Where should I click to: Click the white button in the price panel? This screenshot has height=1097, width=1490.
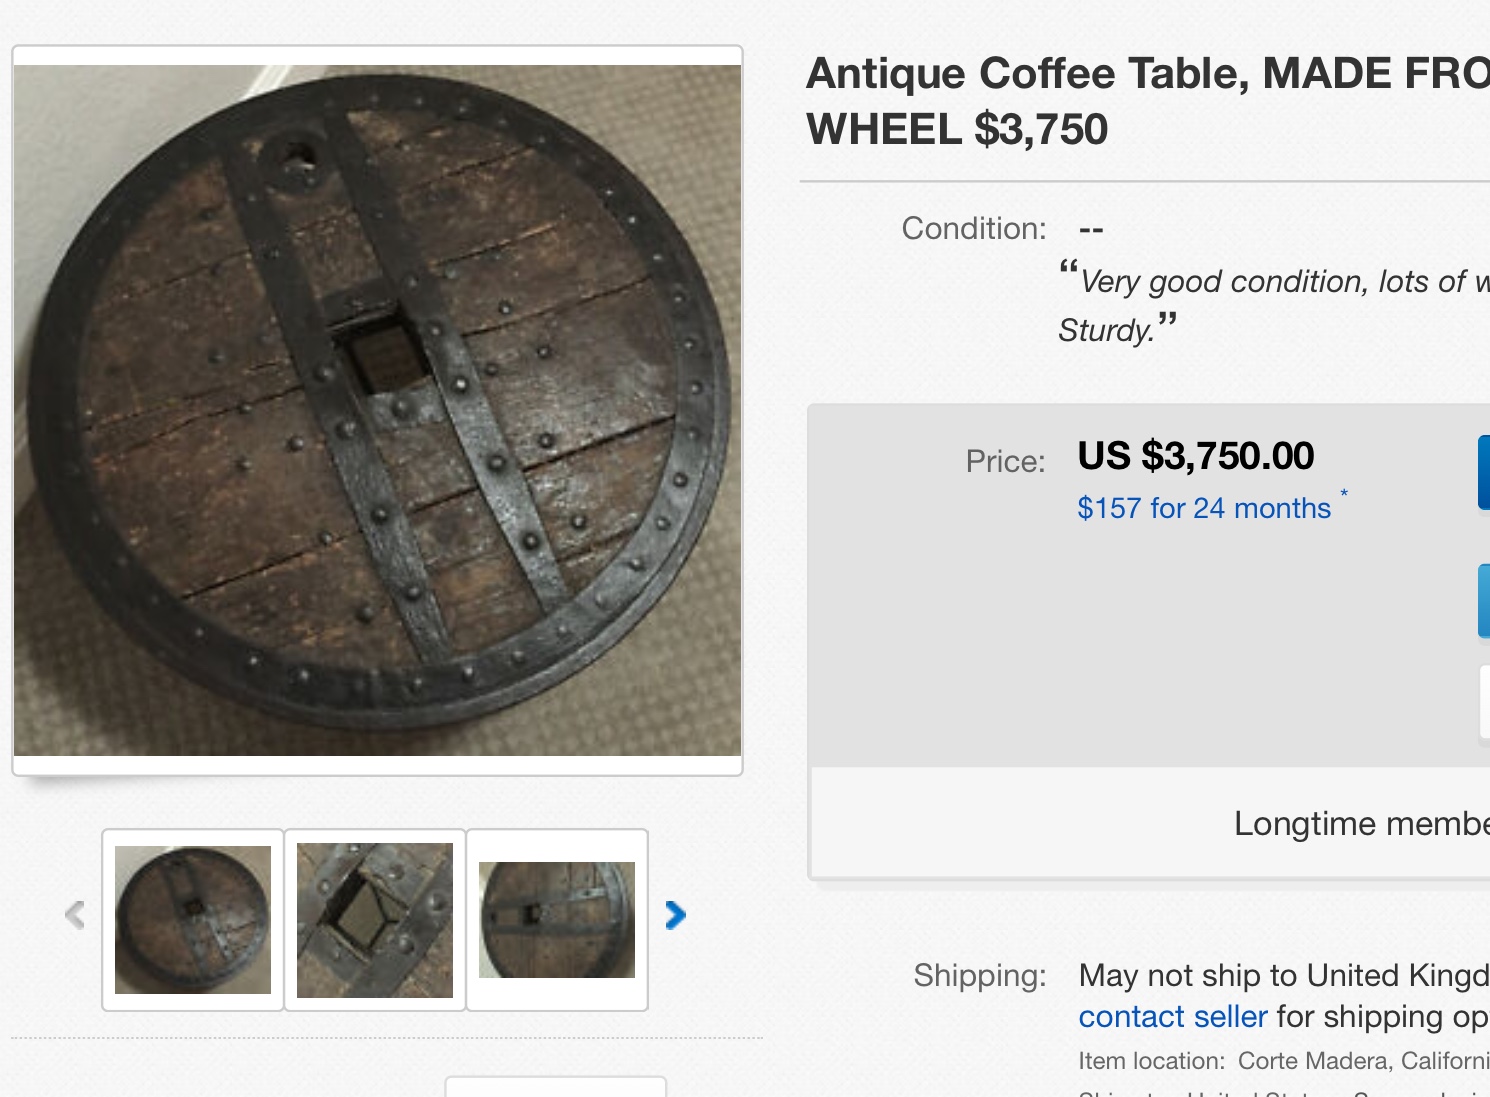click(1484, 702)
